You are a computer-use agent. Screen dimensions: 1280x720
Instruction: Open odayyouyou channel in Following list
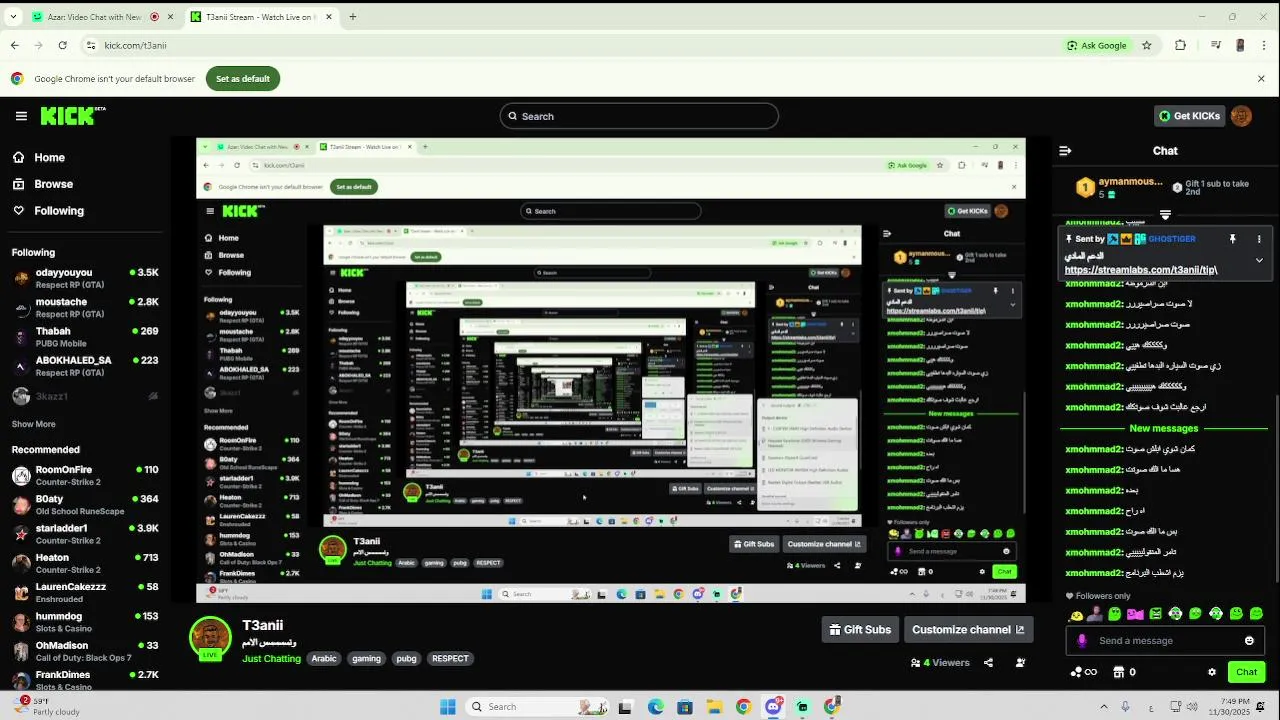point(84,278)
